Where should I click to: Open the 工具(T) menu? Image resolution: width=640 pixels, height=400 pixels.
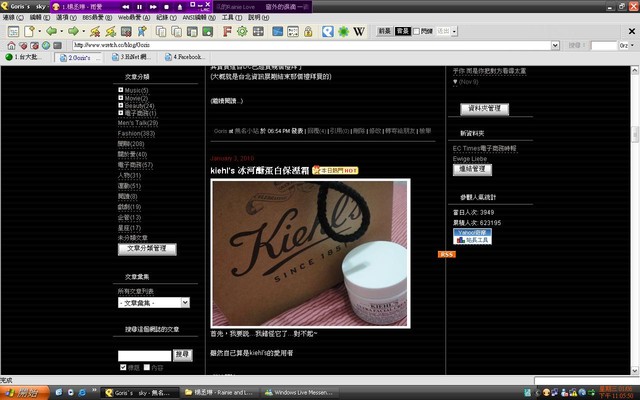[232, 18]
